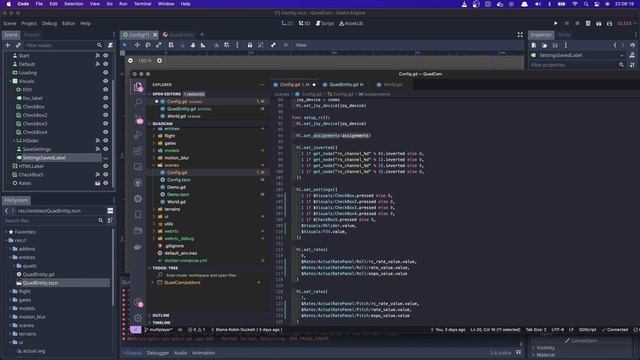Open the Scene menu in Godot

[x=10, y=24]
